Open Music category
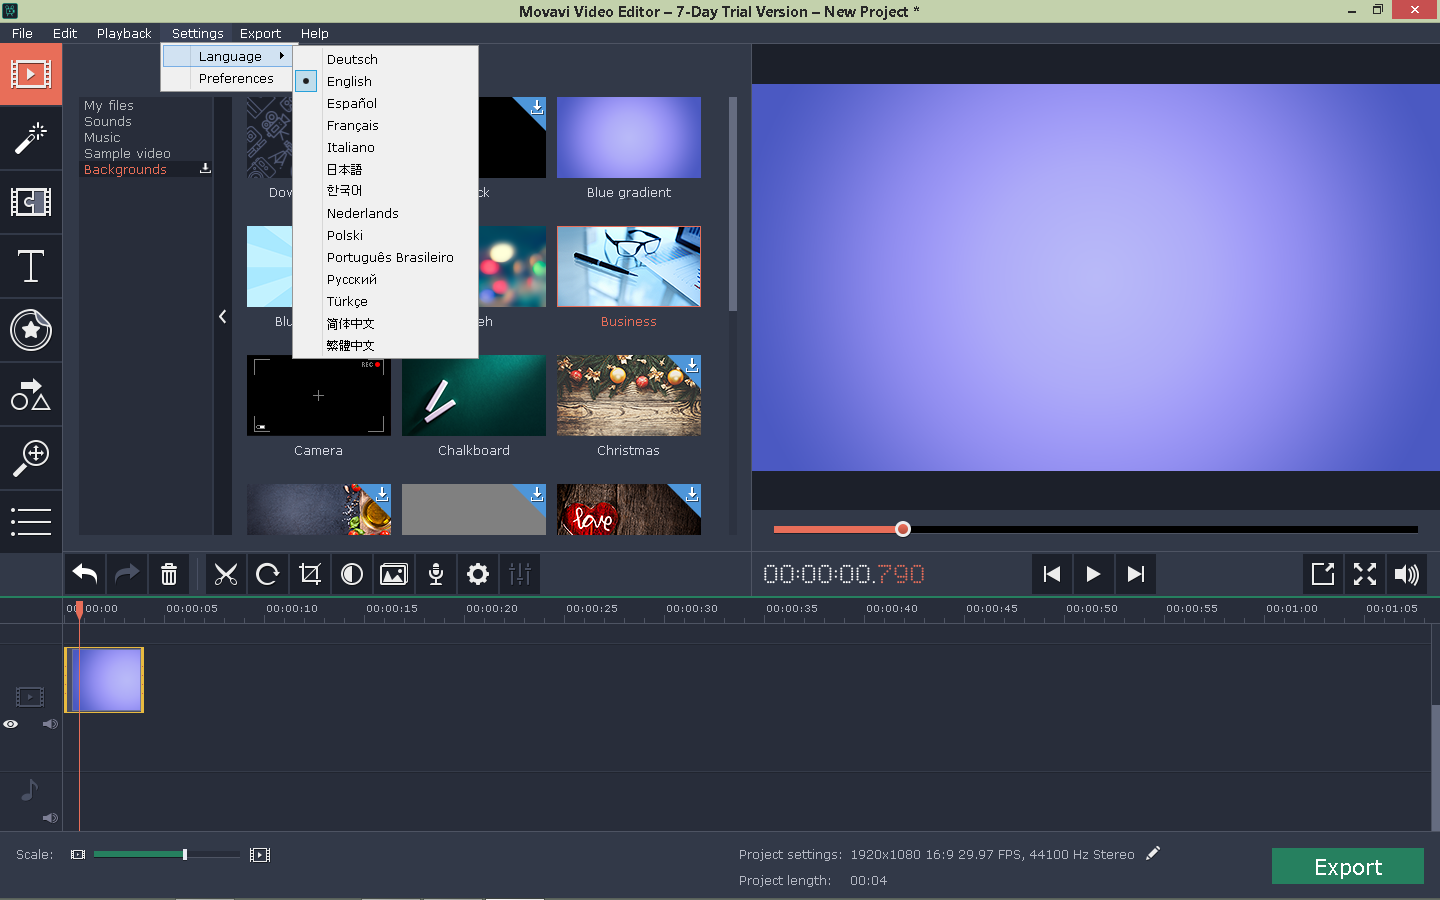 (102, 137)
